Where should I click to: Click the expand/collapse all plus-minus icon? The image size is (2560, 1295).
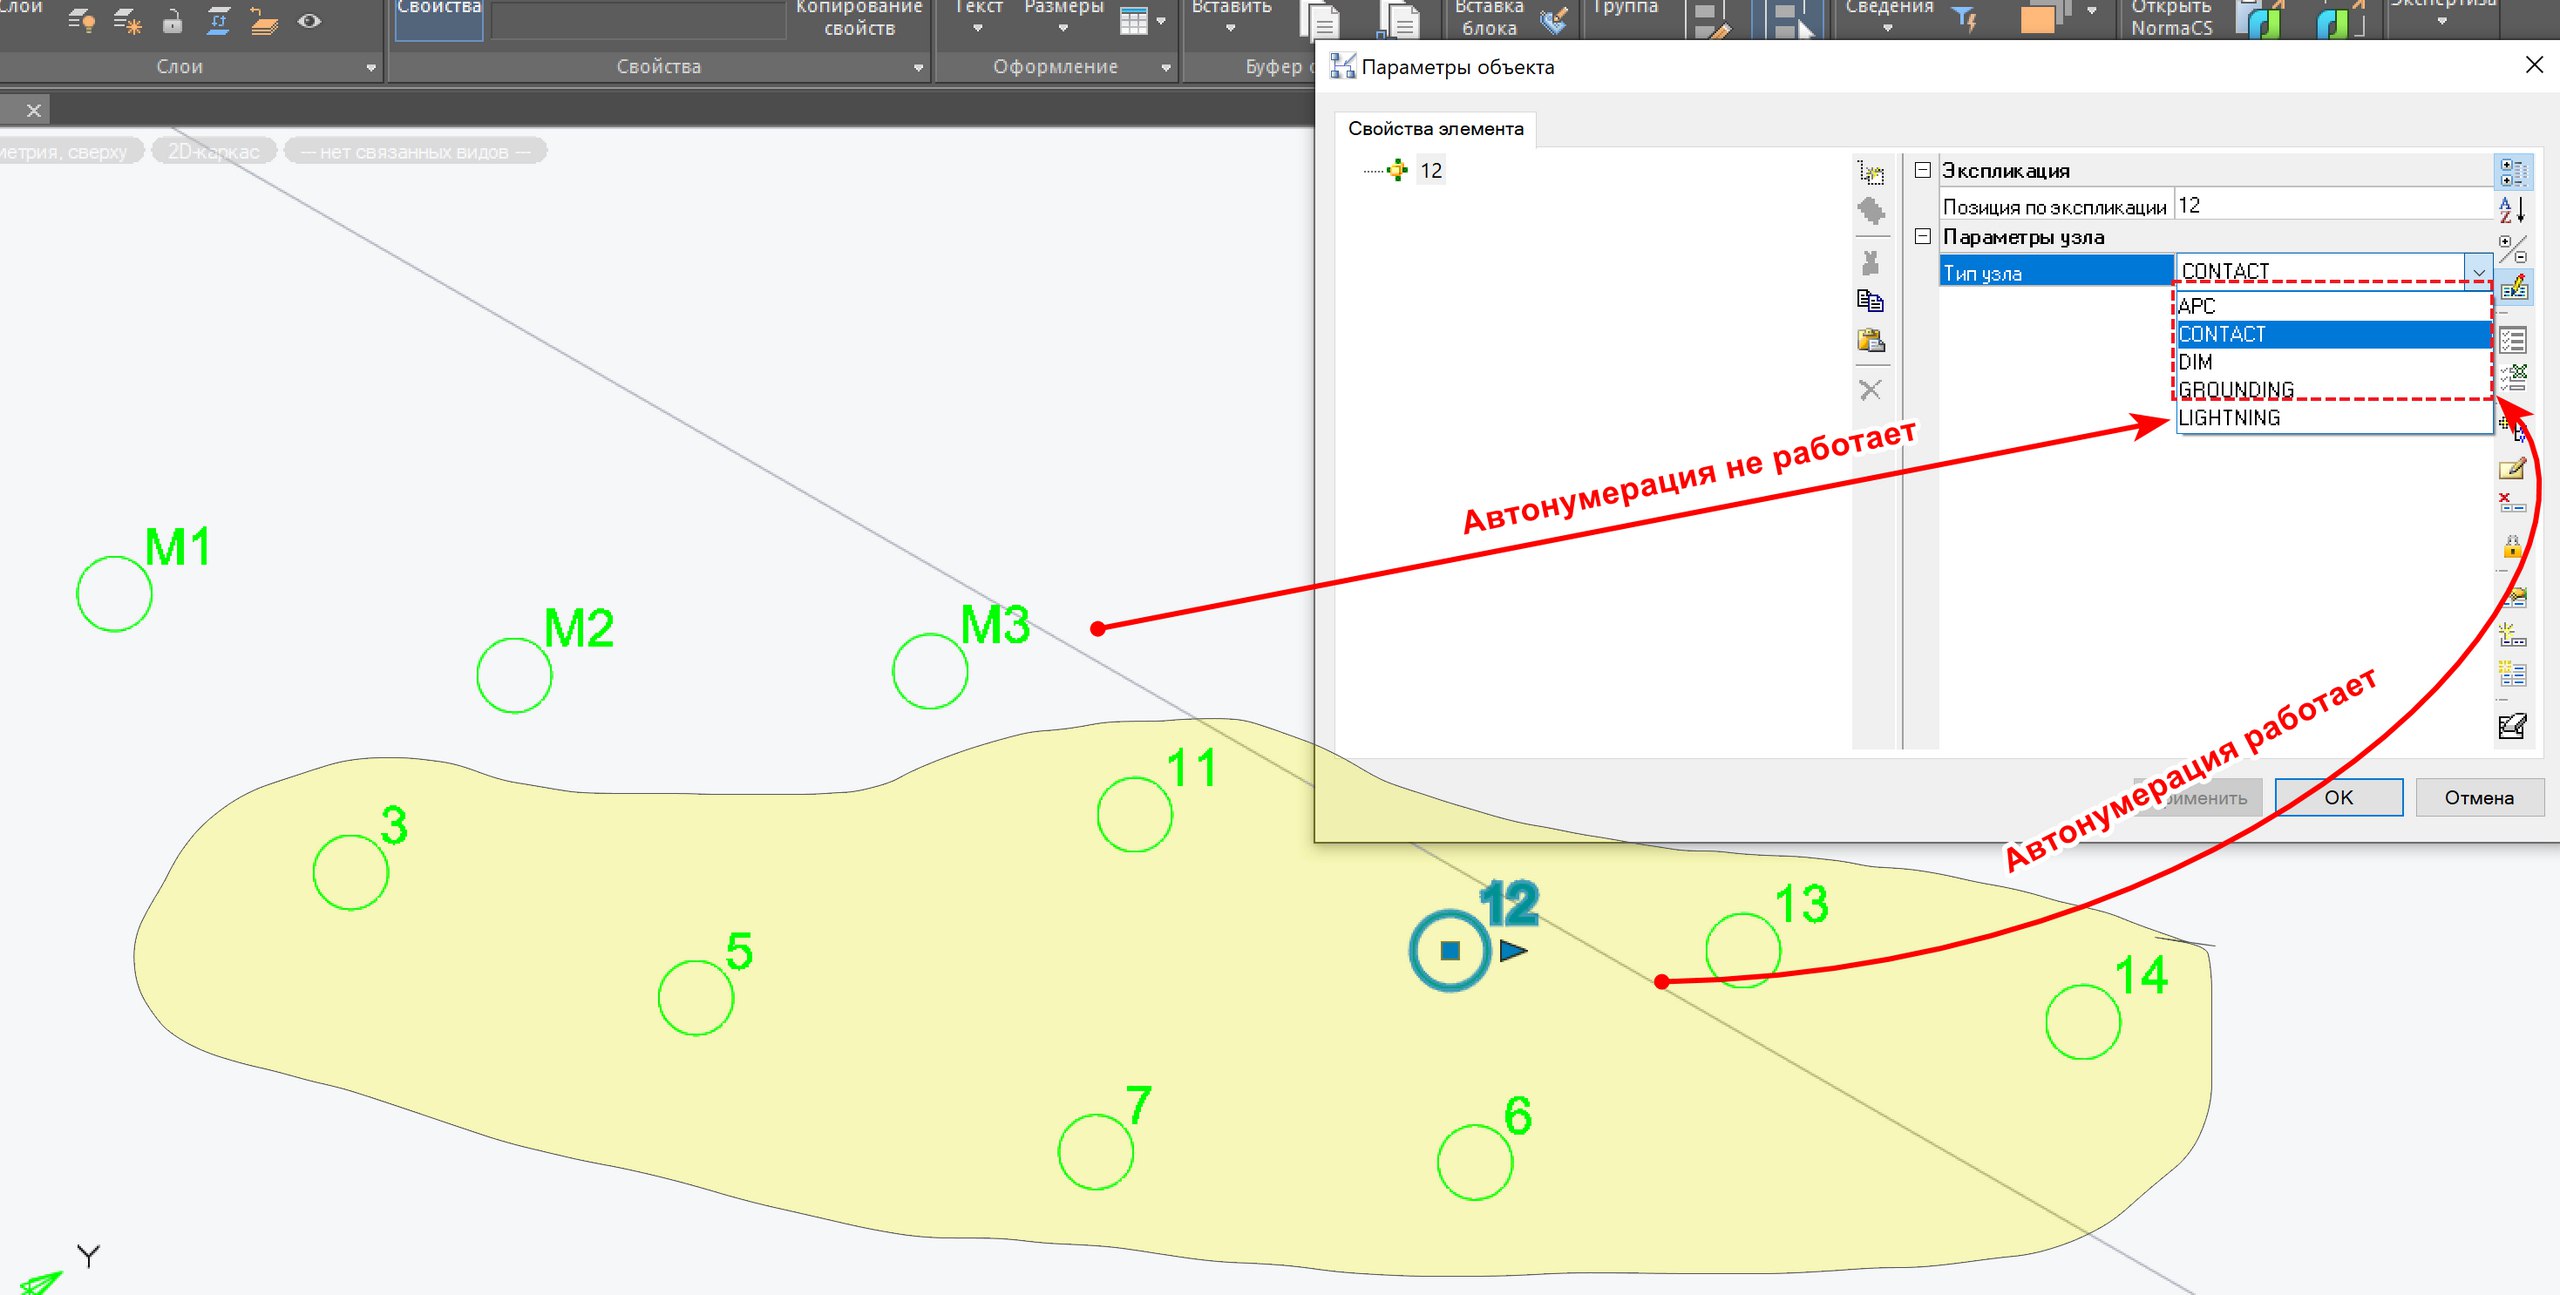point(2512,248)
